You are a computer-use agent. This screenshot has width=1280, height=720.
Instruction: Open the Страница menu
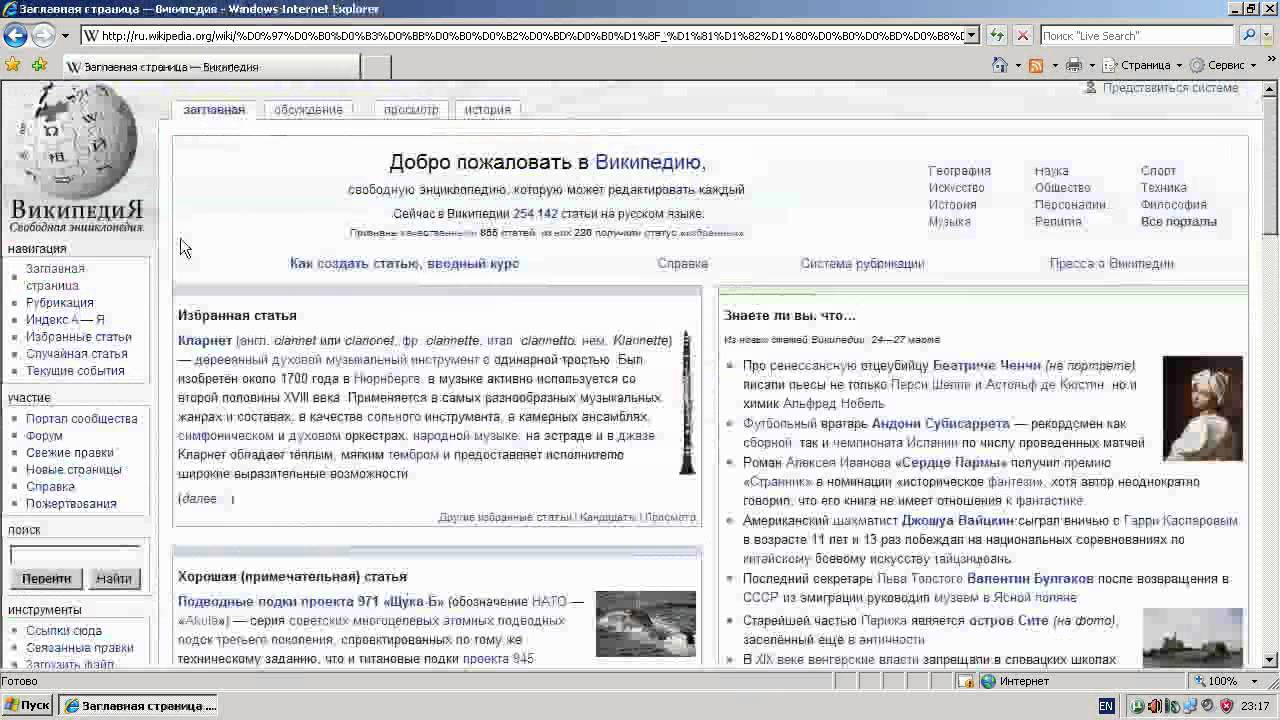(x=1143, y=65)
